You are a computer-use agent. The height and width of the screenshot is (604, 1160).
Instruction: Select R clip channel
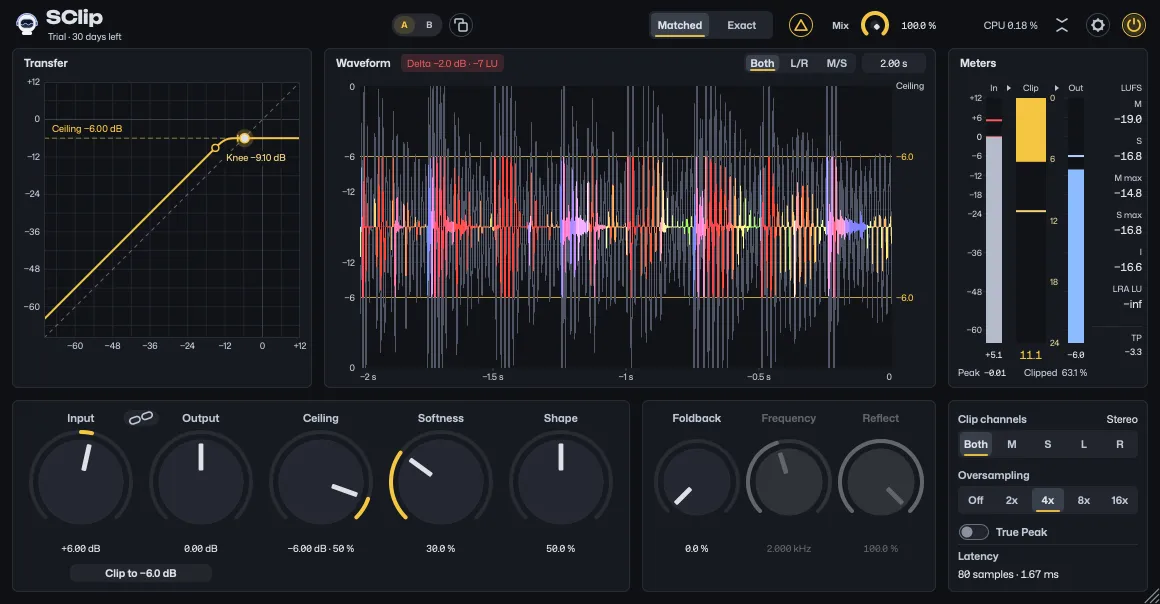click(x=1119, y=444)
